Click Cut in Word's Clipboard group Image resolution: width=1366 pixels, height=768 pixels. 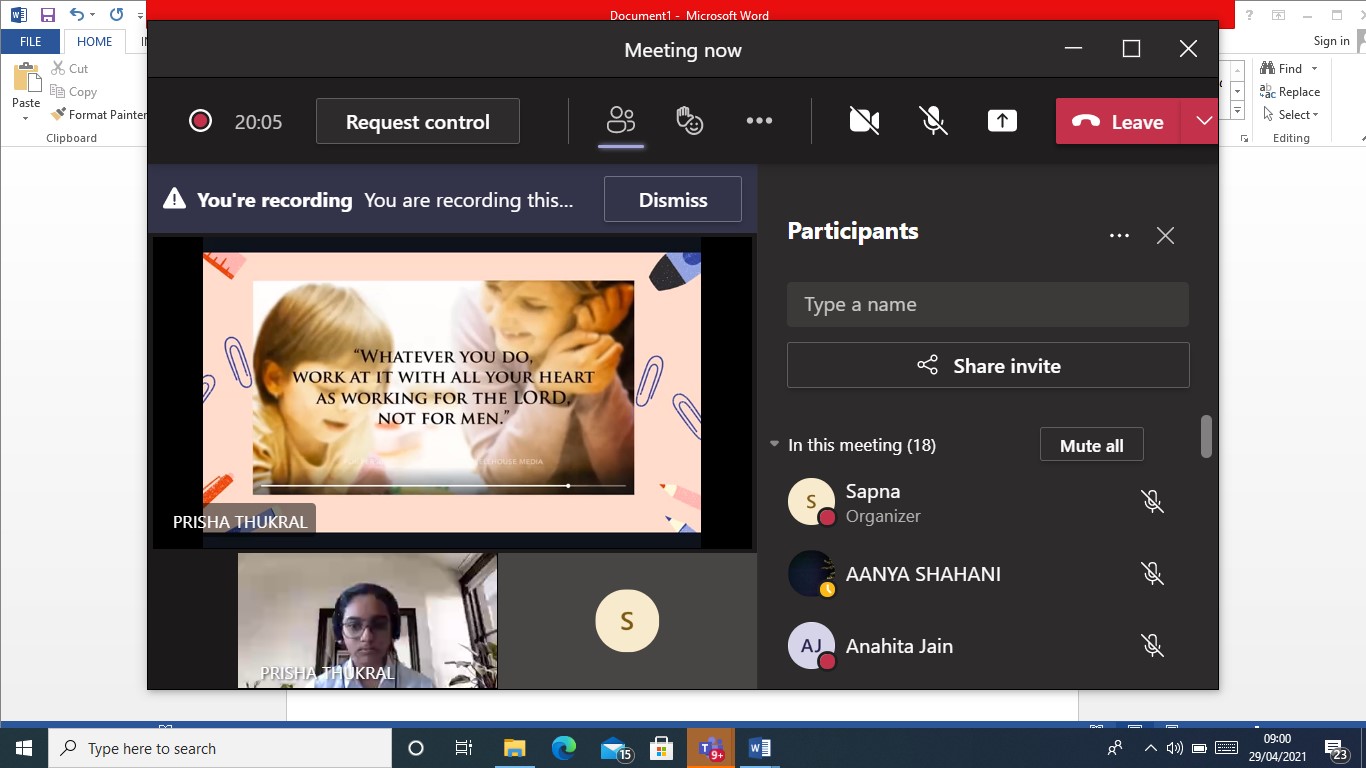coord(70,69)
